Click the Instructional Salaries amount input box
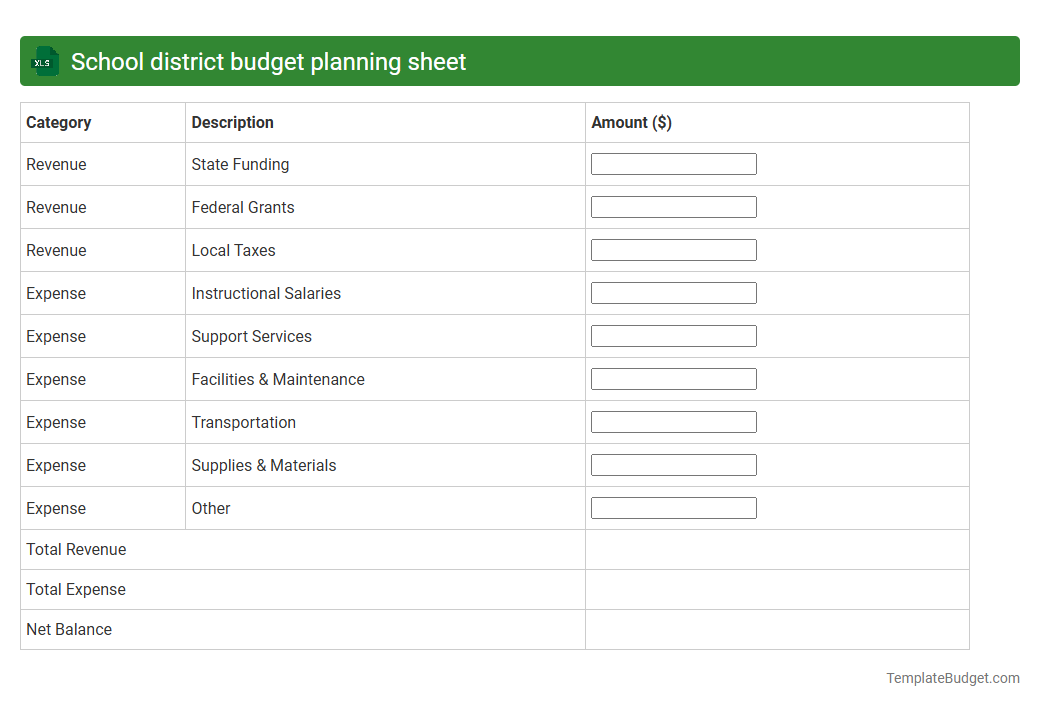1040x707 pixels. (x=673, y=292)
